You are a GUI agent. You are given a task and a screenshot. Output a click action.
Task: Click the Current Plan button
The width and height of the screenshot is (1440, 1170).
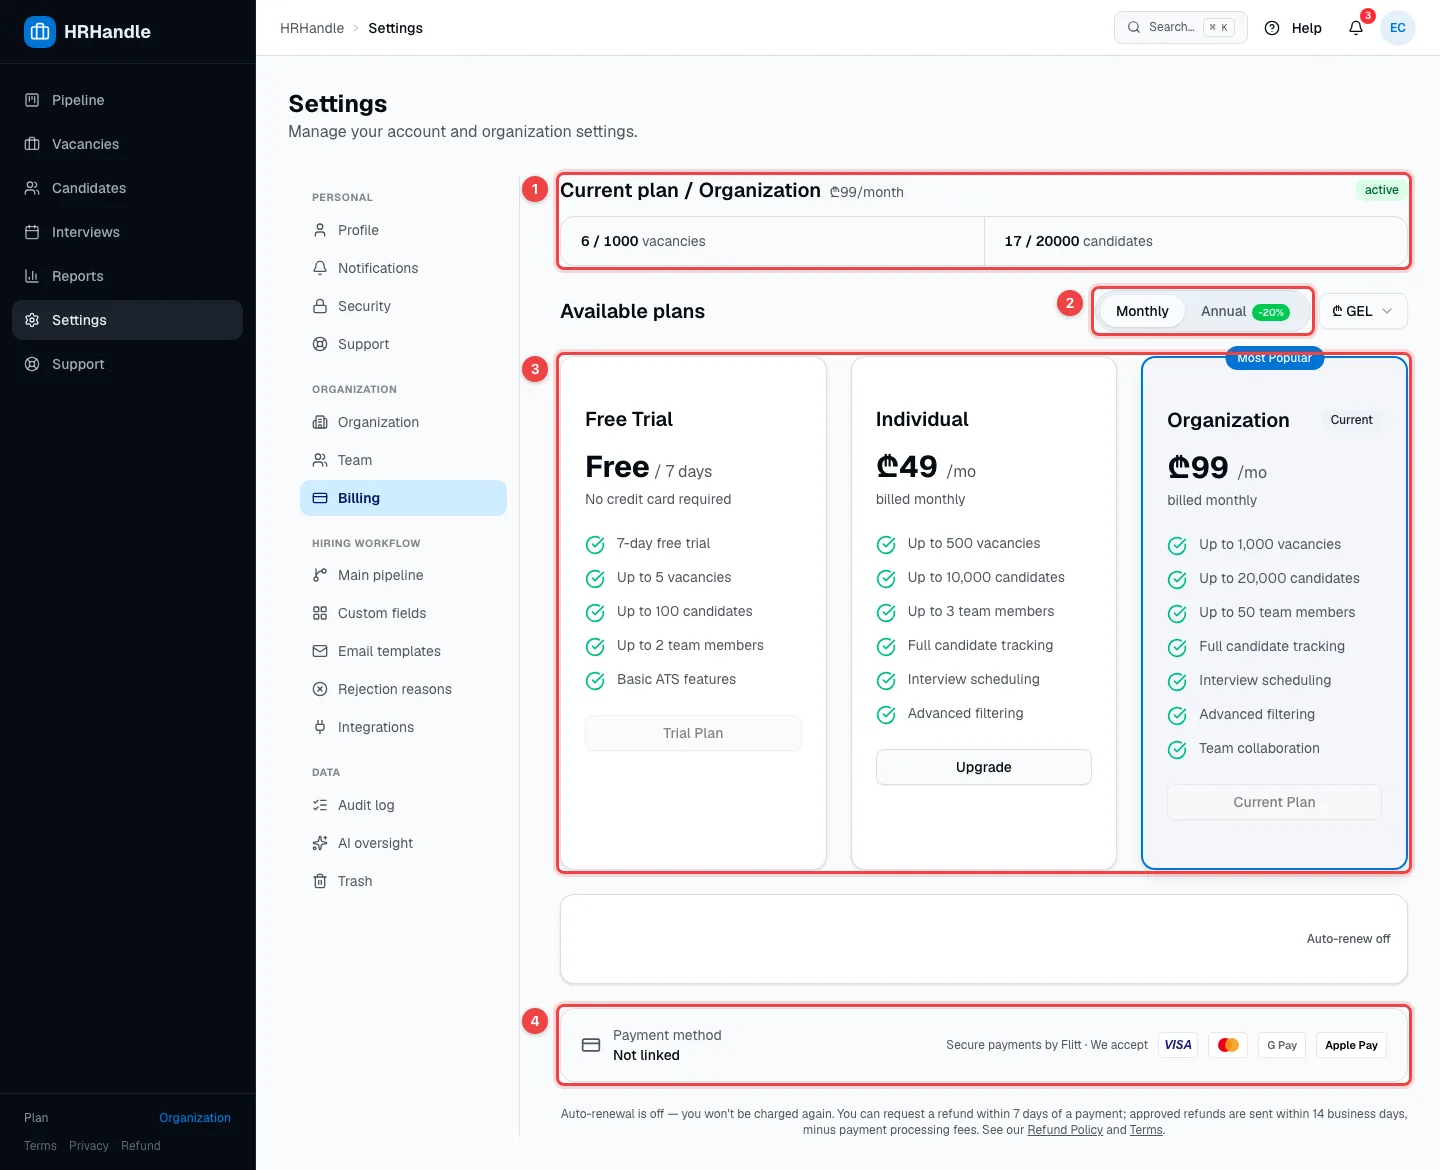(x=1274, y=802)
